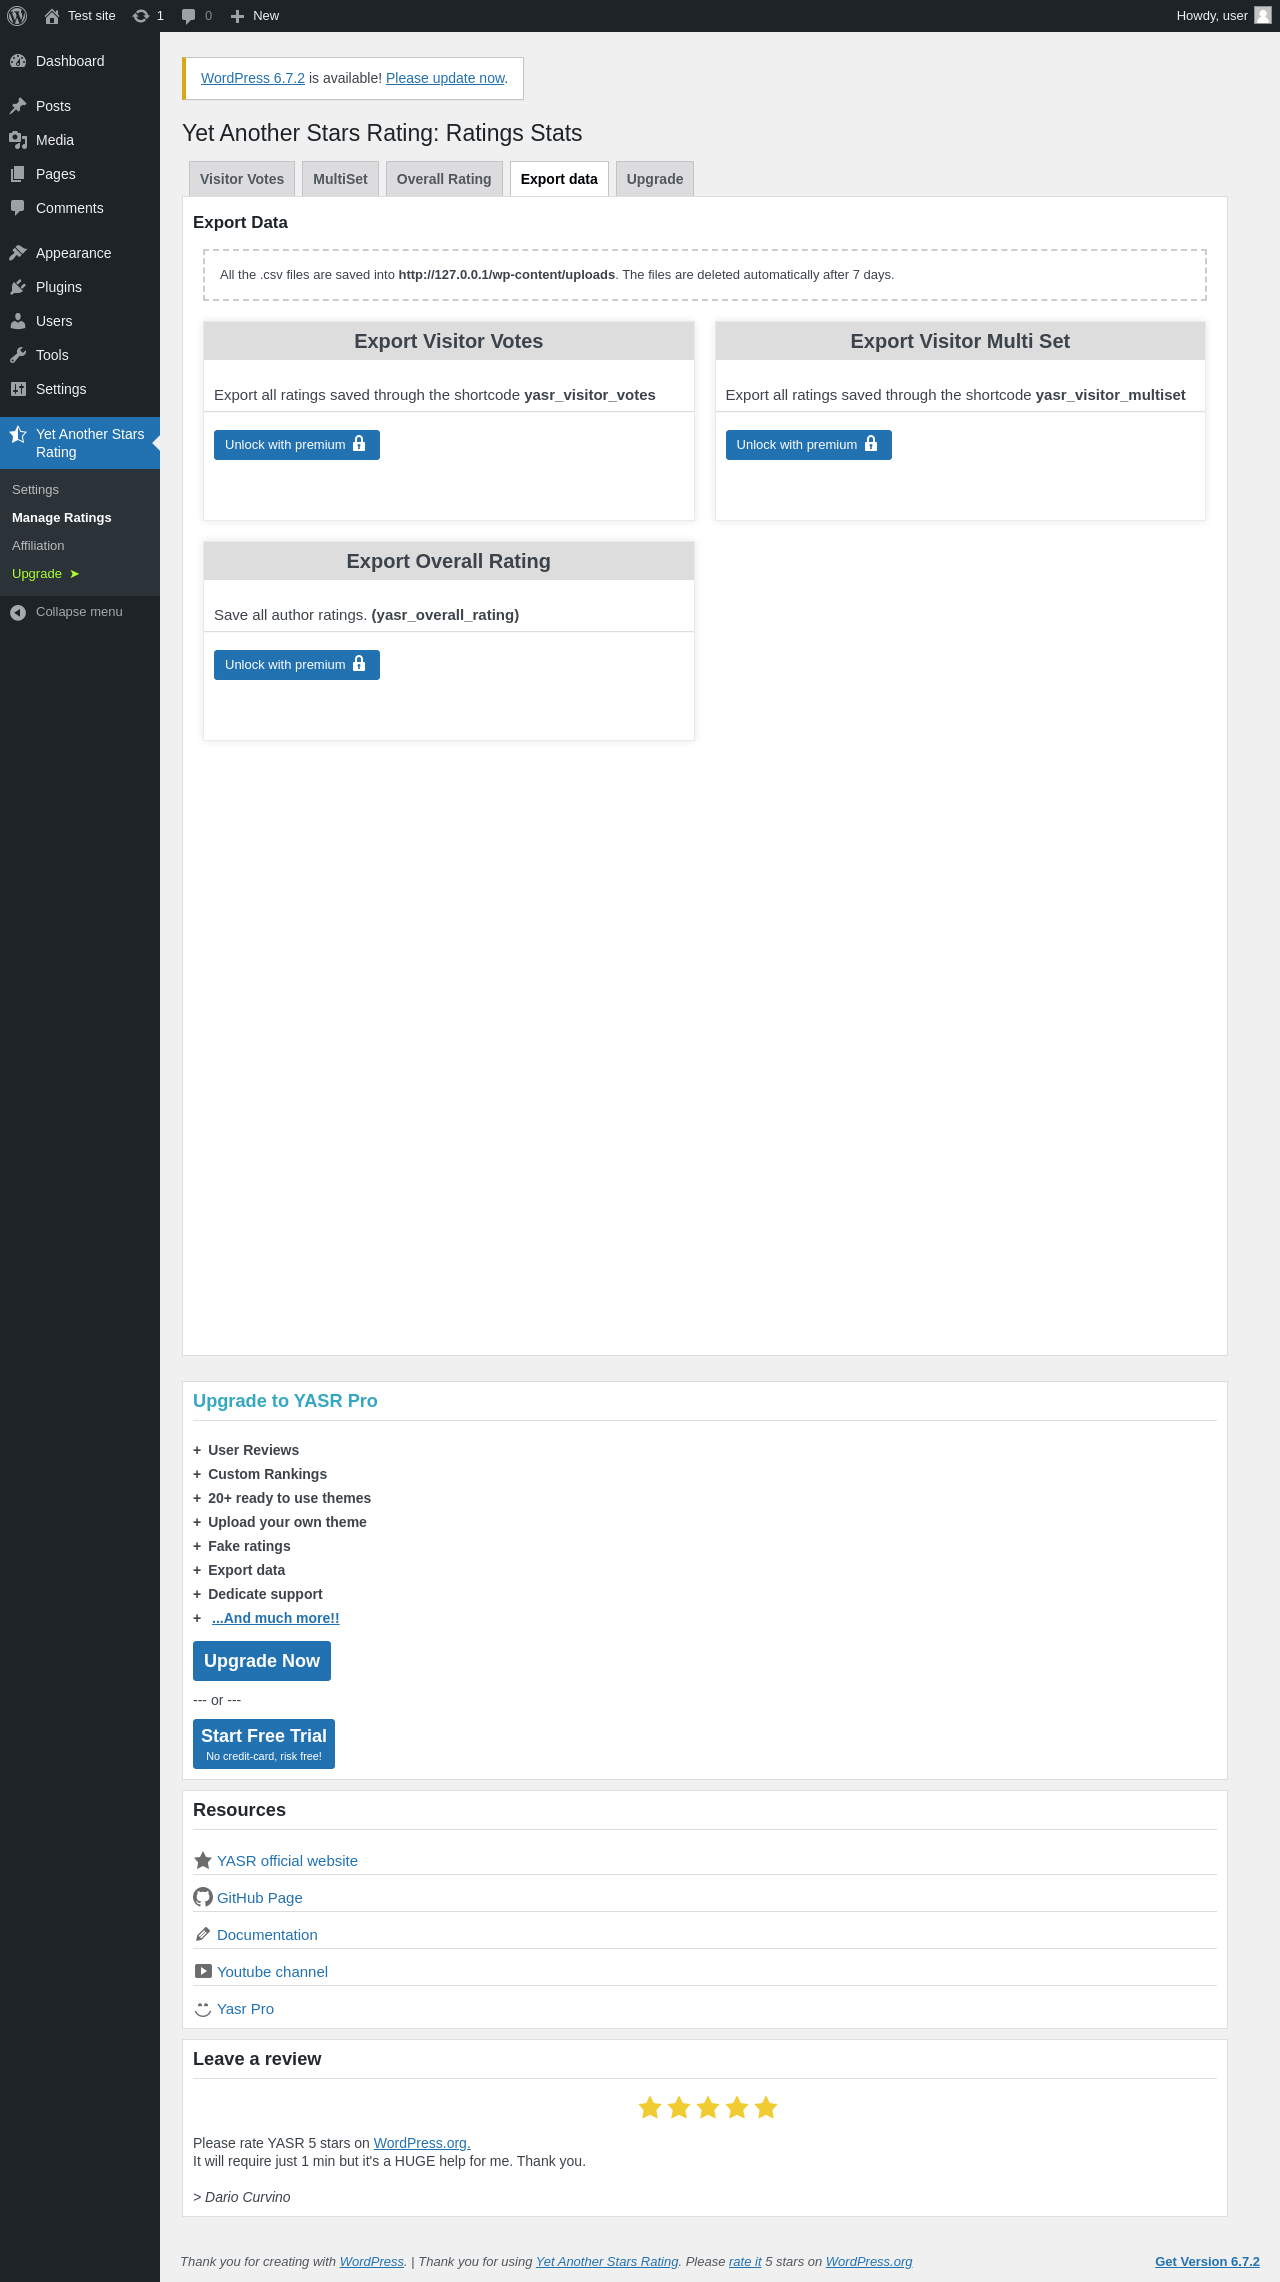Click the Collapse menu arrow icon
The image size is (1280, 2282).
[18, 612]
